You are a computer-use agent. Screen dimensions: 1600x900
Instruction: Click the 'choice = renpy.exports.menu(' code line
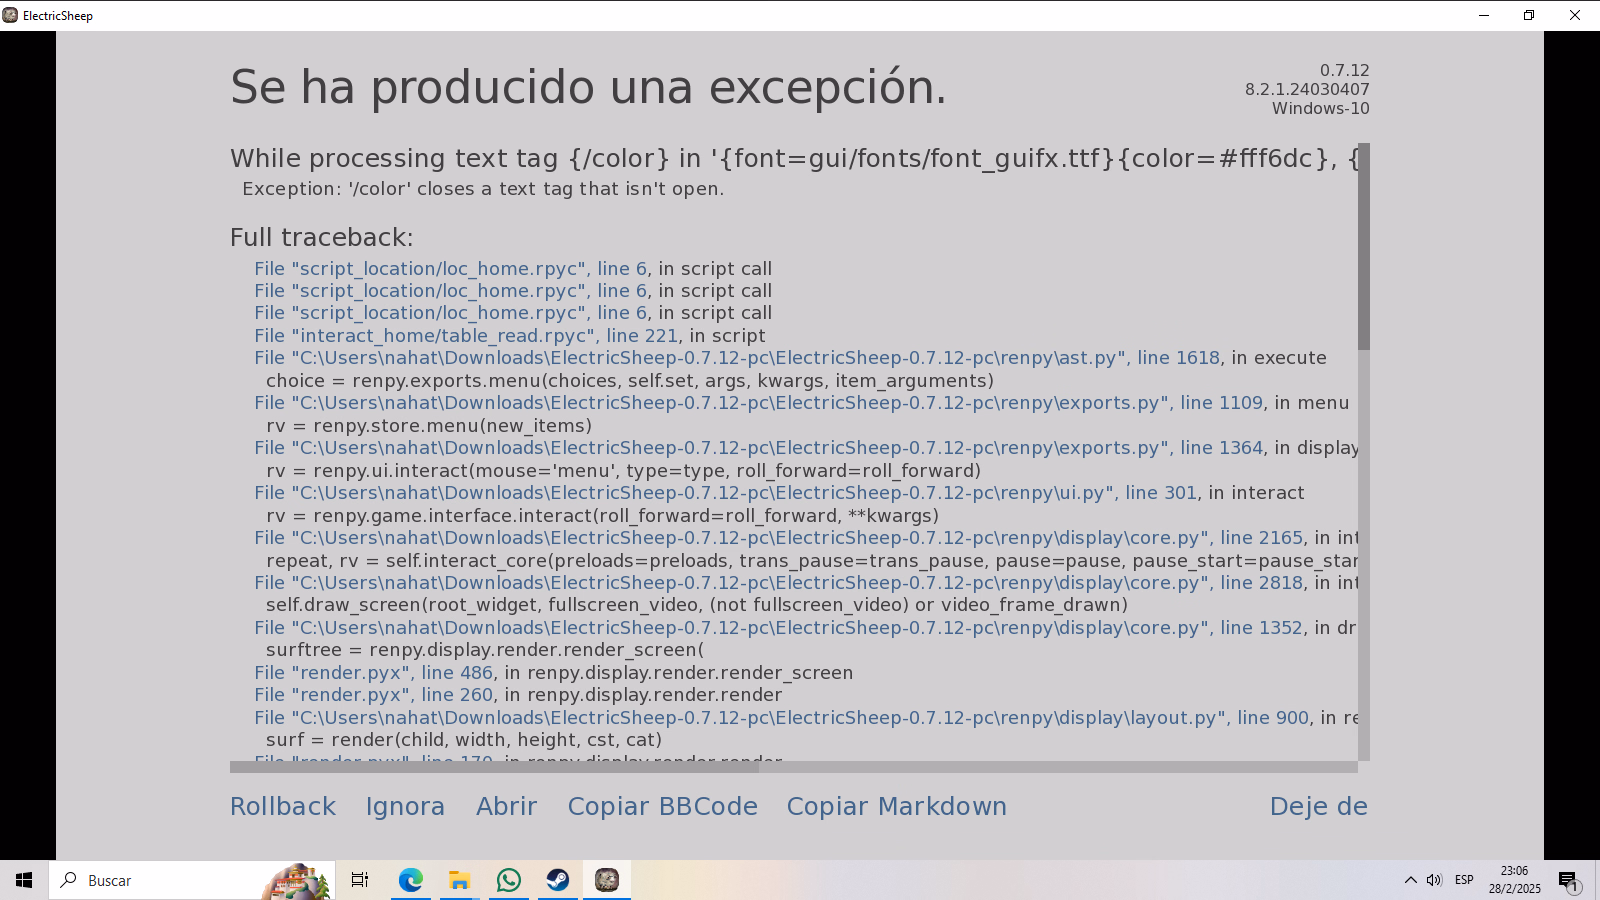point(630,381)
